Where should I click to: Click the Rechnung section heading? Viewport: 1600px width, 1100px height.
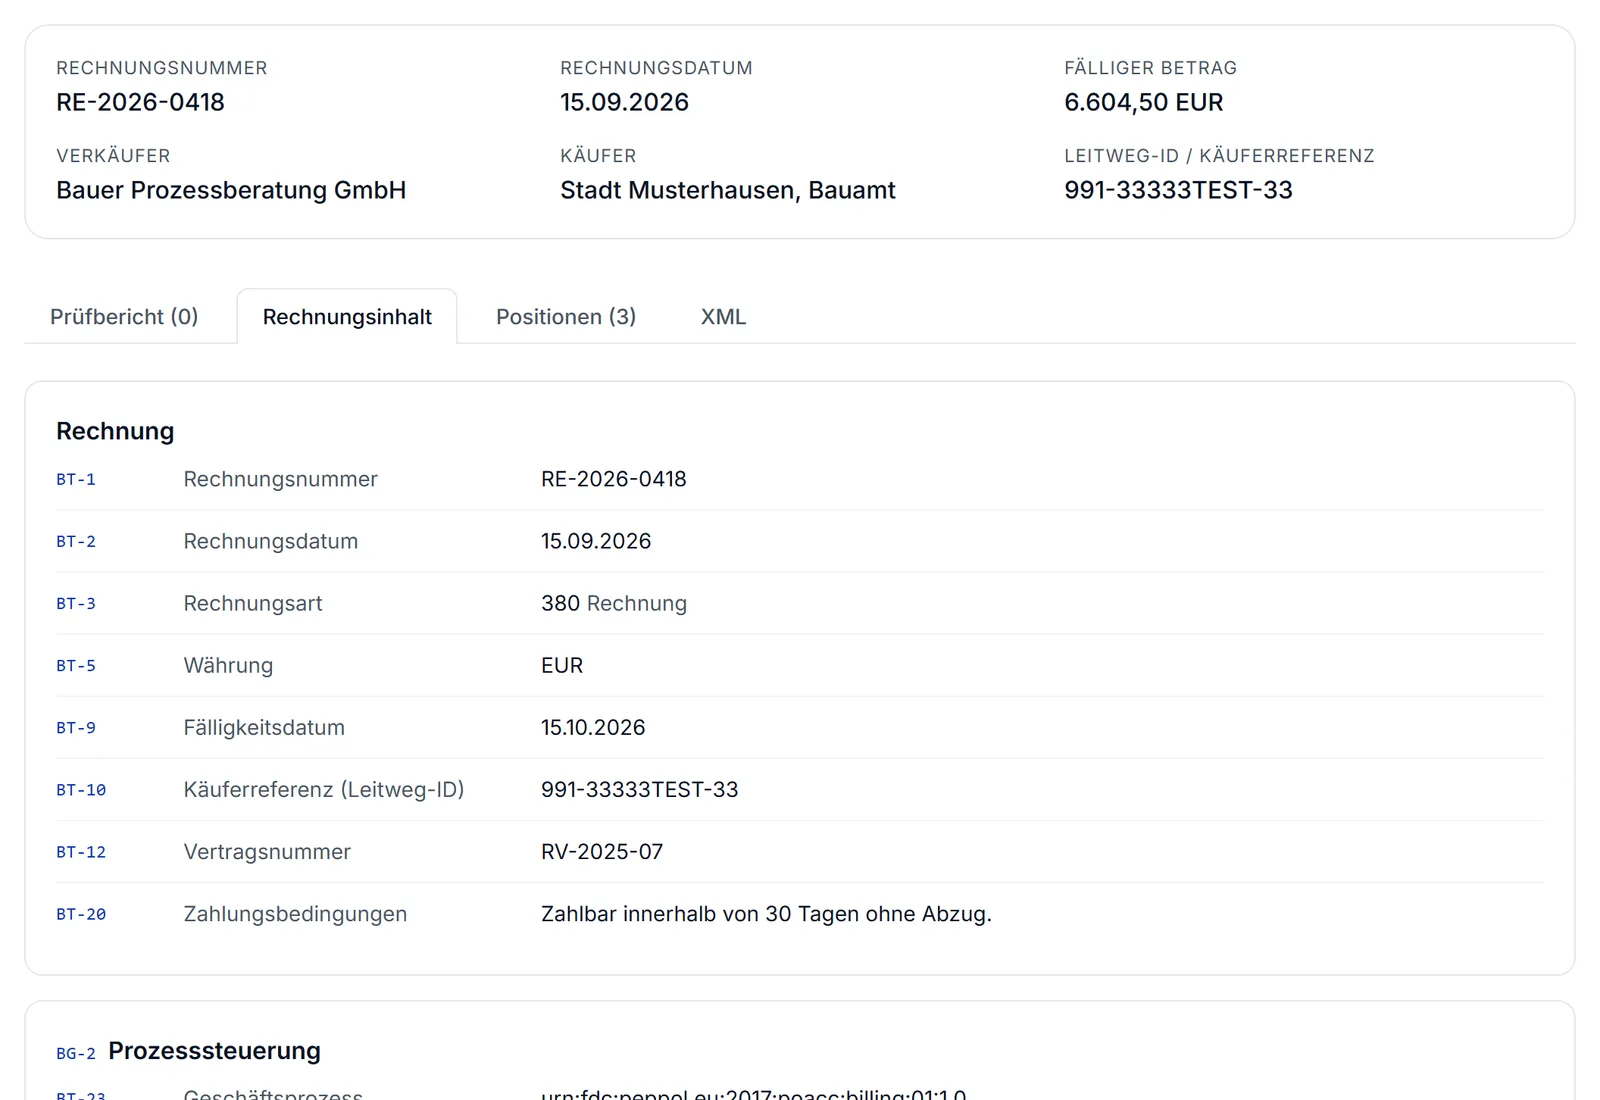(x=115, y=431)
